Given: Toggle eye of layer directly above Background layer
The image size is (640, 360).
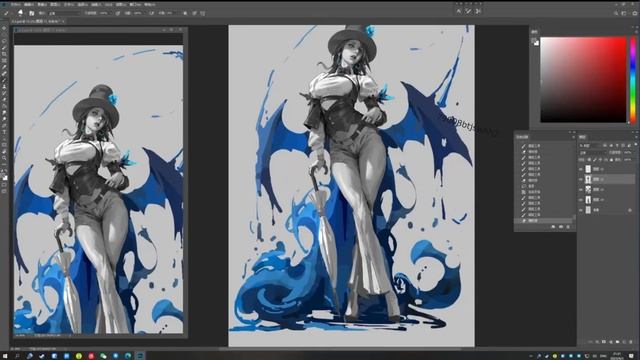Looking at the screenshot, I should [581, 200].
